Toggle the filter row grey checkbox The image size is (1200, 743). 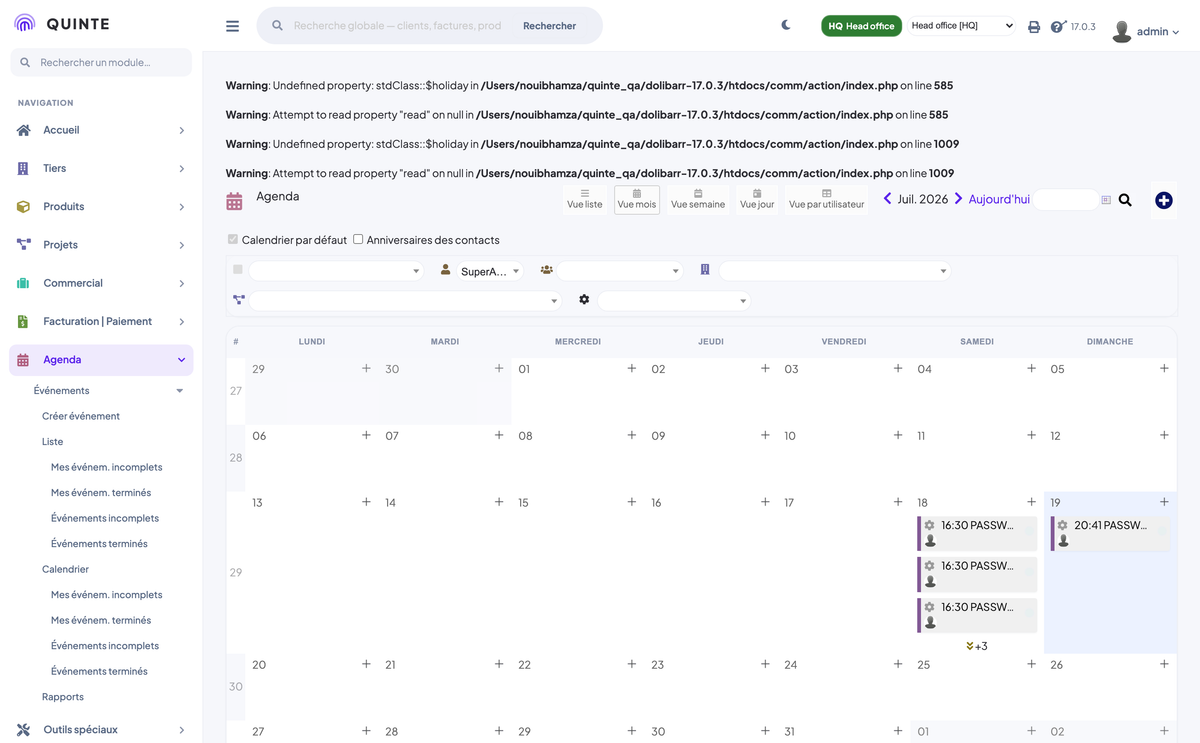(x=238, y=270)
